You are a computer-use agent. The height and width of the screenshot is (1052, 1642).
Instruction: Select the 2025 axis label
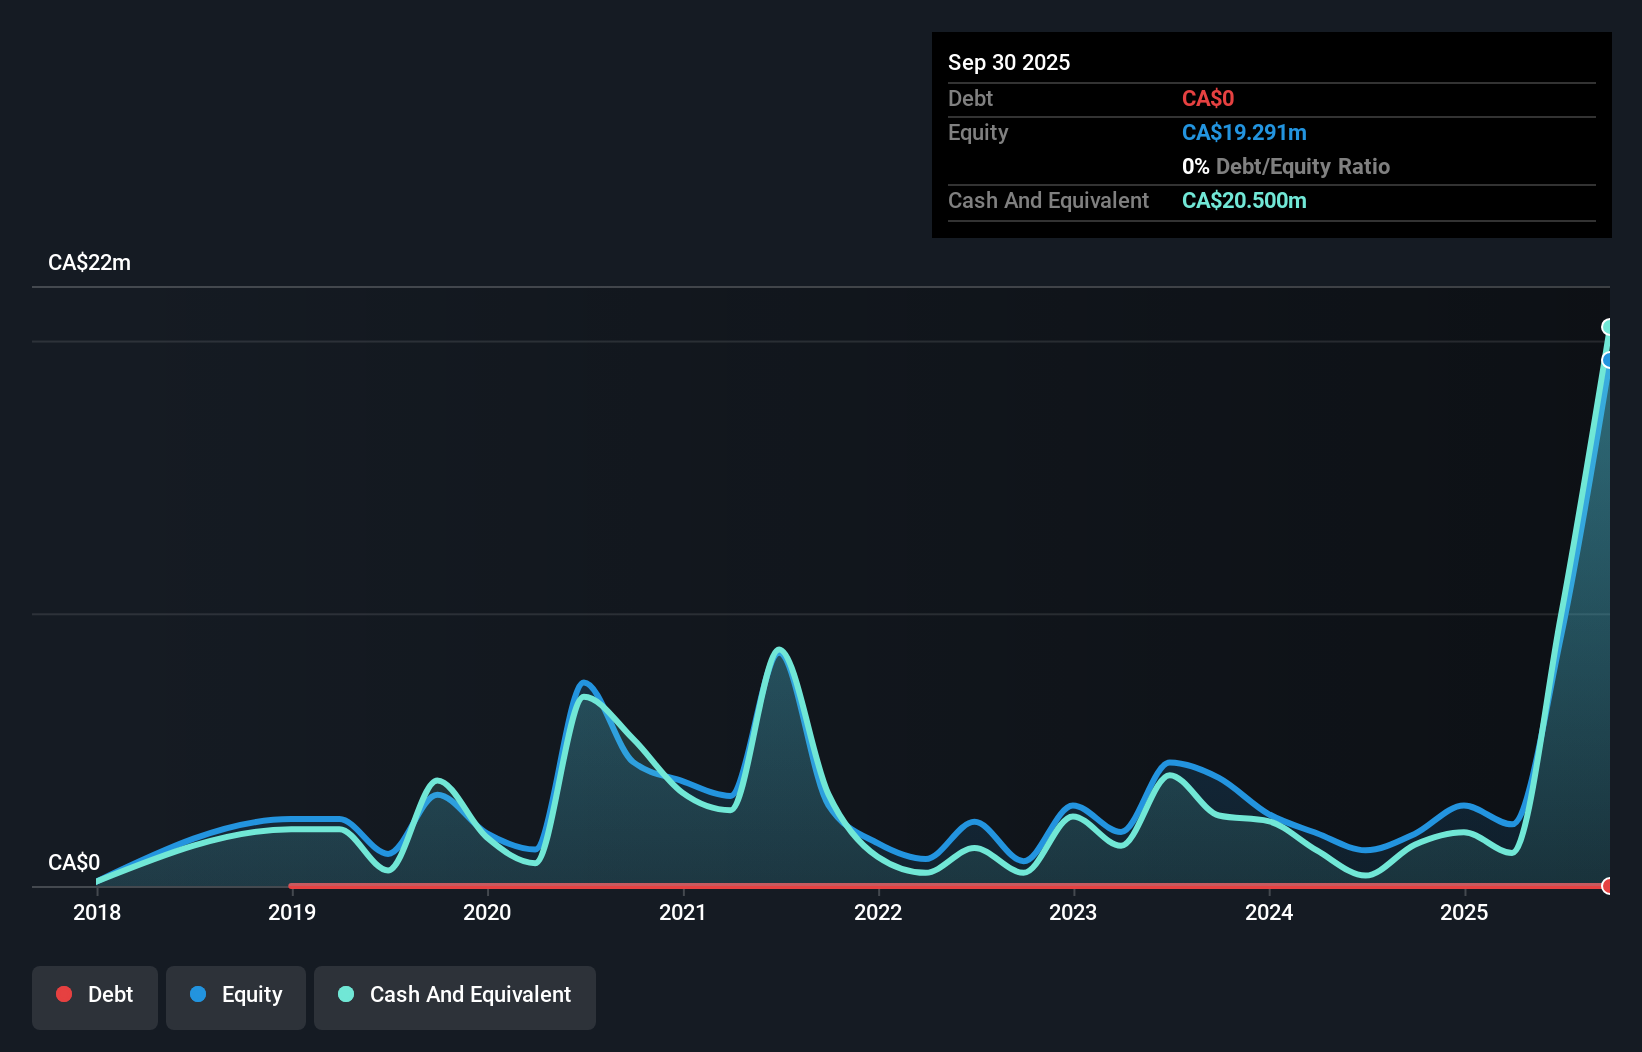[1464, 912]
